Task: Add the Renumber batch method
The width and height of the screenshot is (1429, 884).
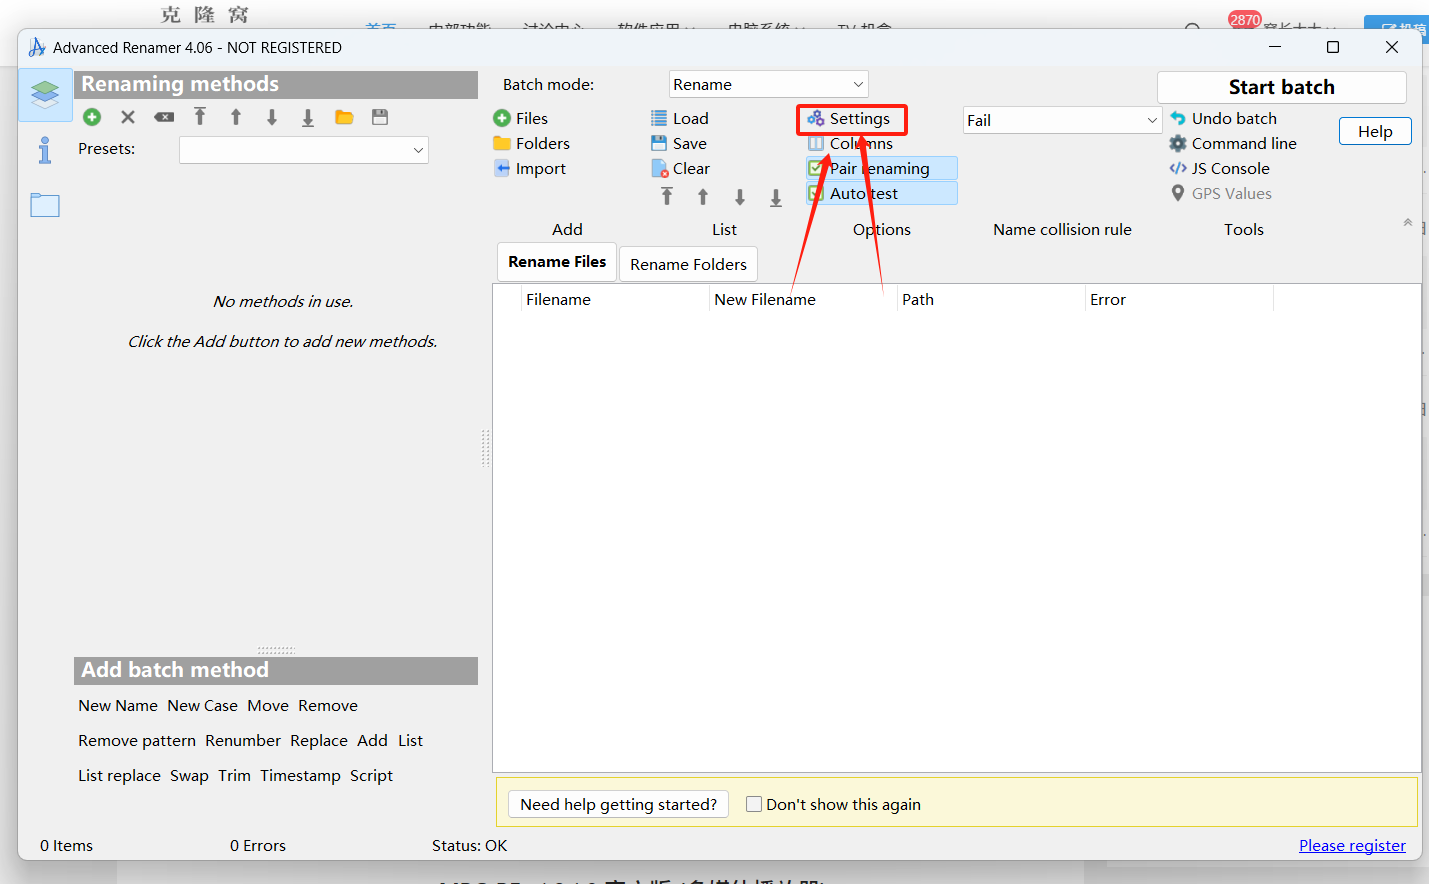Action: [x=243, y=740]
